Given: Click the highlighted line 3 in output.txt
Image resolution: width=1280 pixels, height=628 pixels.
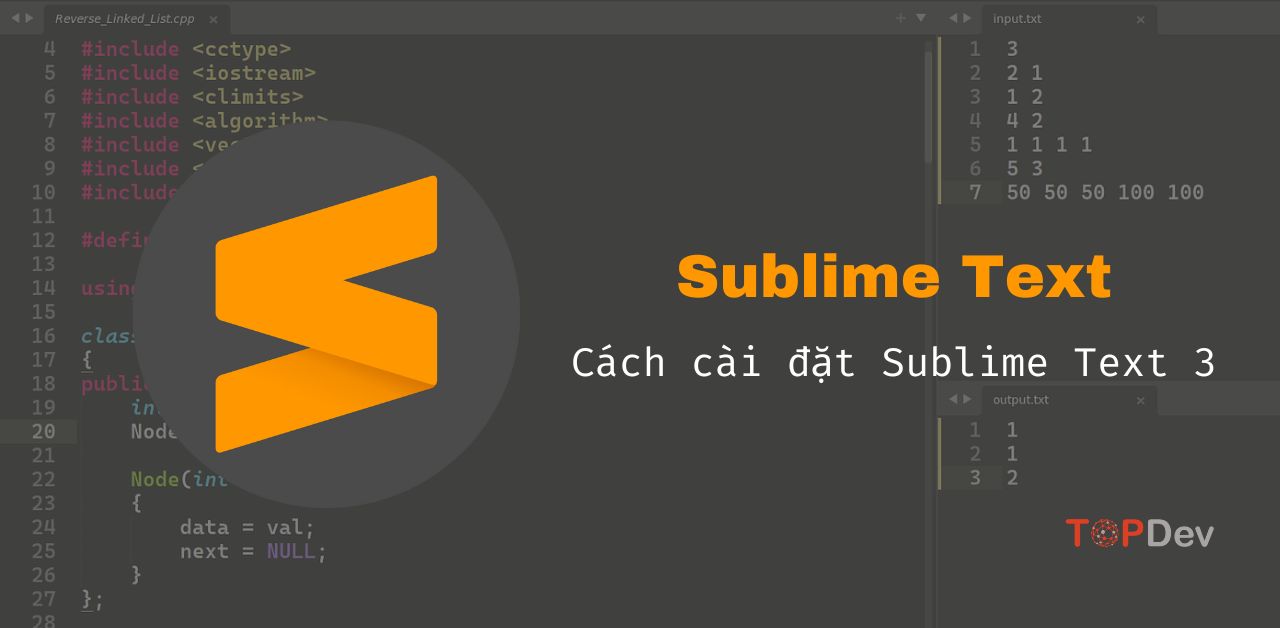Looking at the screenshot, I should tap(1011, 478).
